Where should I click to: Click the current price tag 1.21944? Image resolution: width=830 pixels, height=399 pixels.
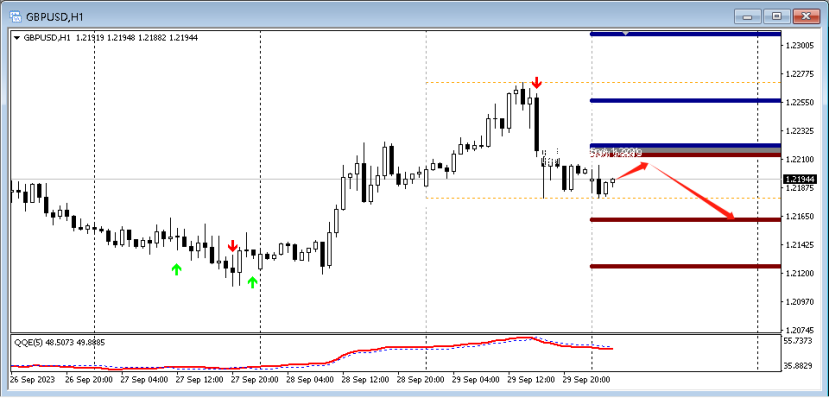(800, 179)
